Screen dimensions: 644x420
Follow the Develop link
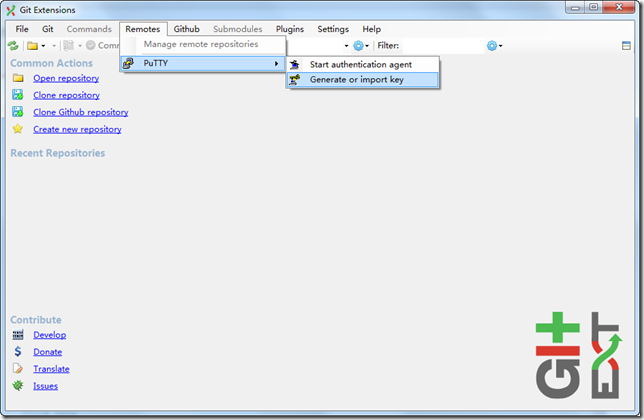coord(50,335)
